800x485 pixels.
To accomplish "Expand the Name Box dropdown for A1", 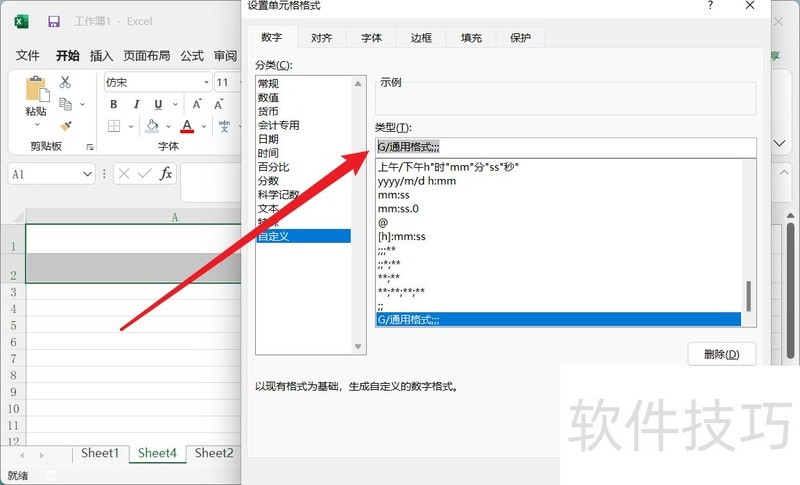I will click(x=87, y=174).
